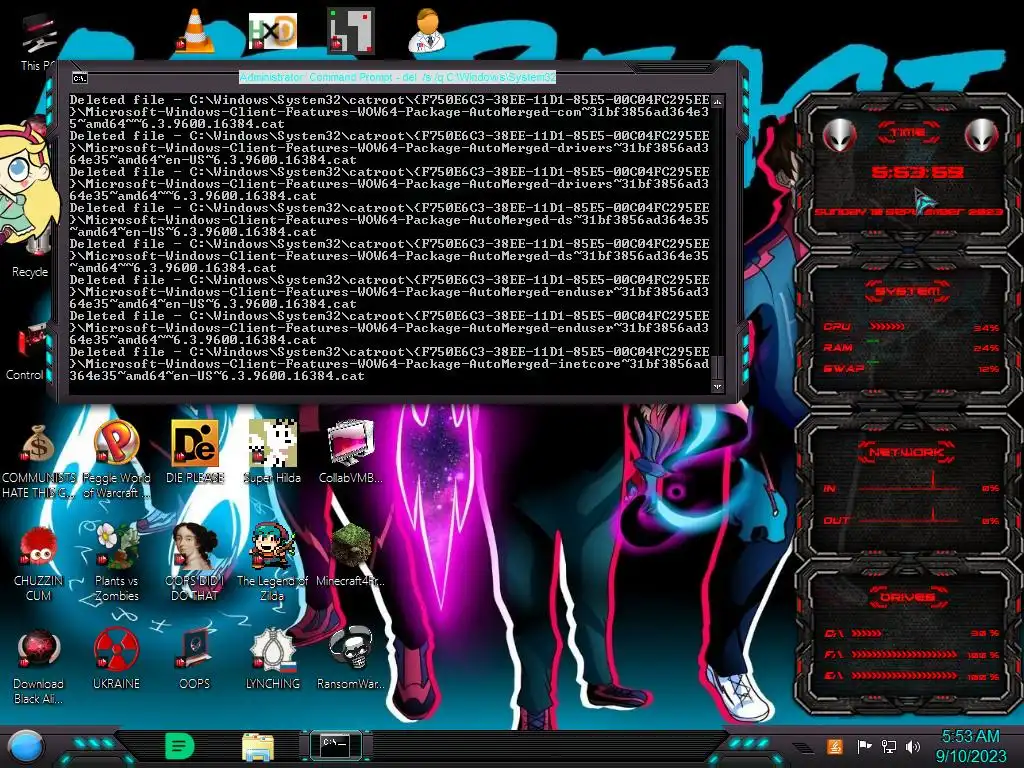The width and height of the screenshot is (1024, 768).
Task: Switch to Command Prompt taskbar button
Action: pos(336,746)
